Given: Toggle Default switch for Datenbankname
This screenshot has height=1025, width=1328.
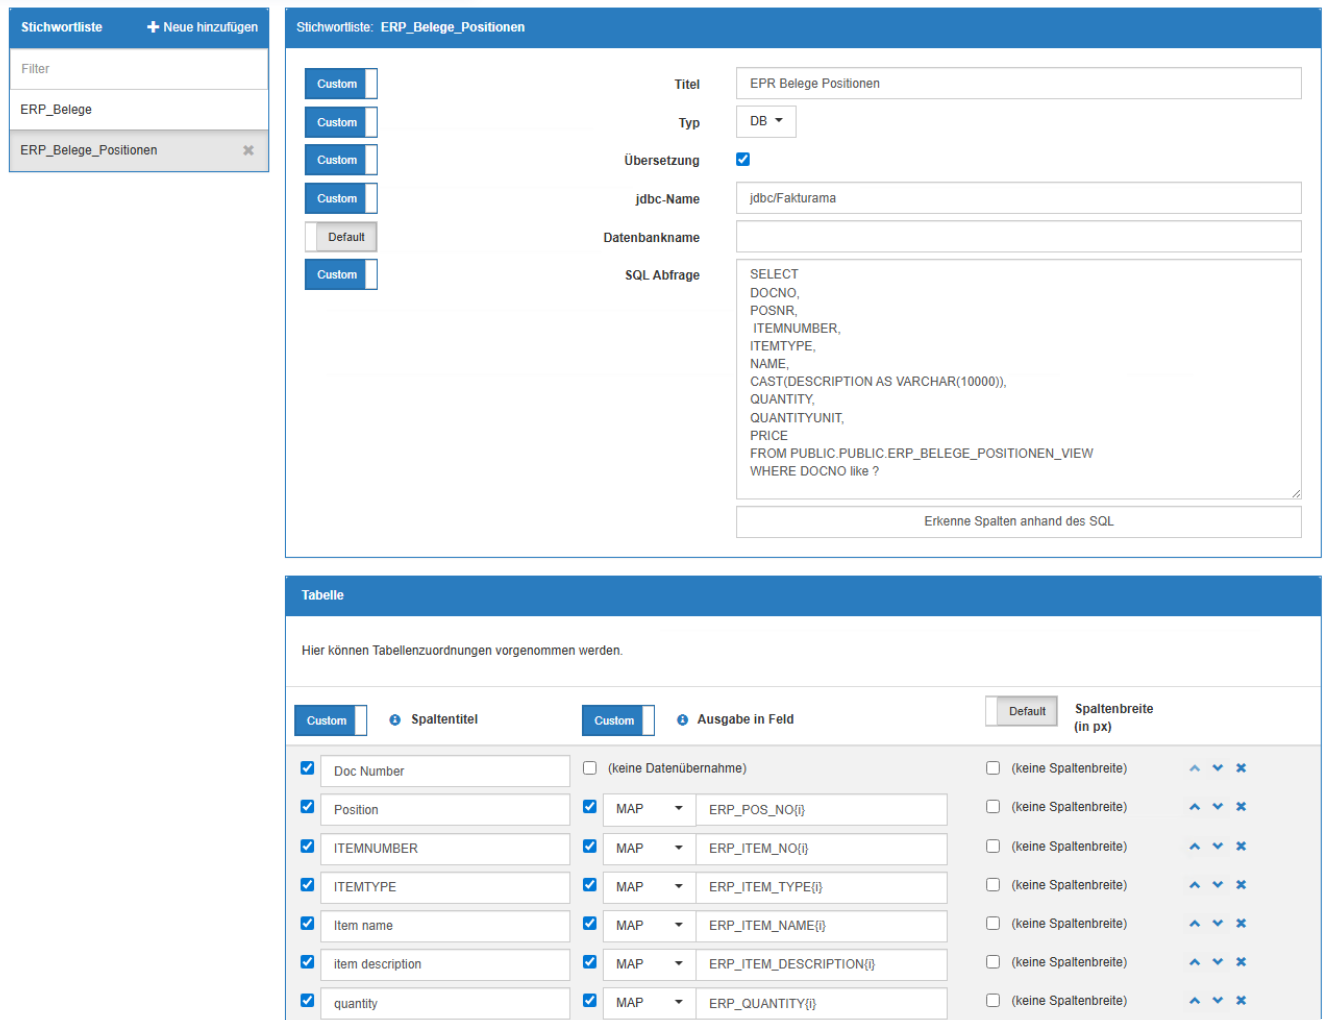Looking at the screenshot, I should coord(341,237).
